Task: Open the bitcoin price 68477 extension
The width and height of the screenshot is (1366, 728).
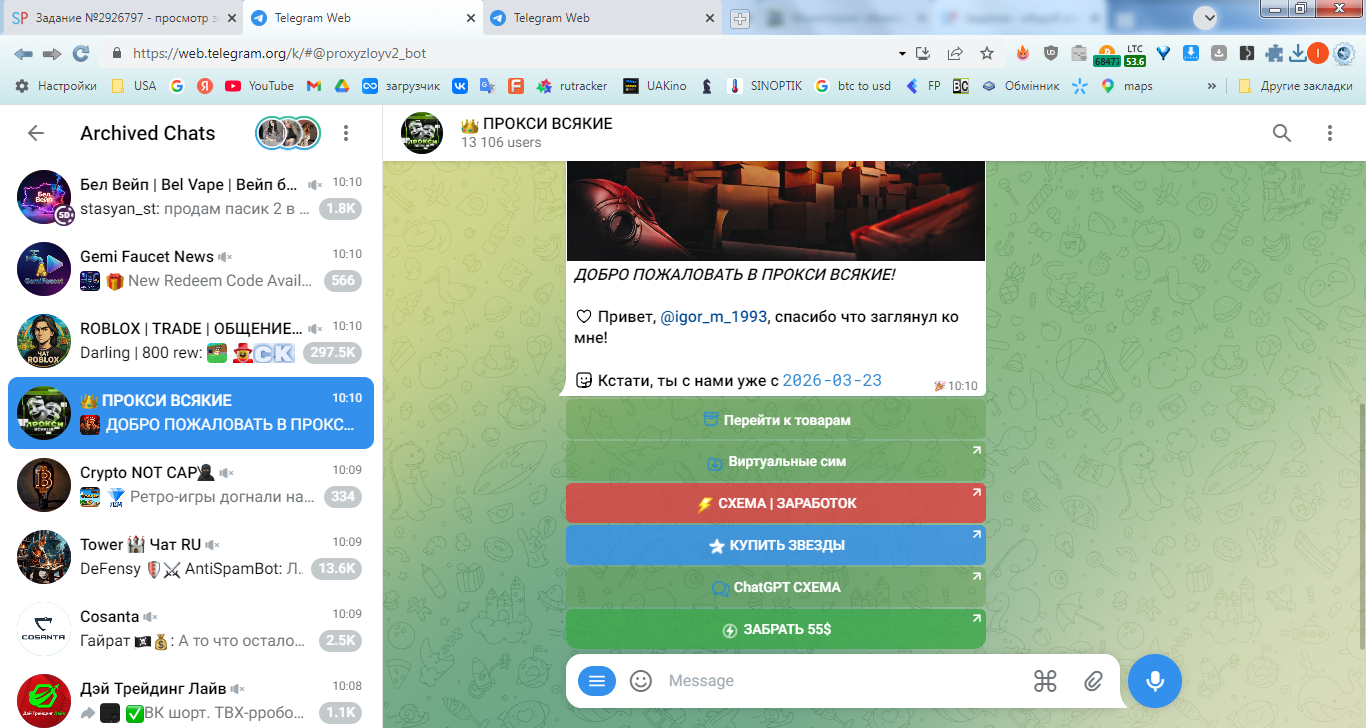Action: pyautogui.click(x=1107, y=54)
